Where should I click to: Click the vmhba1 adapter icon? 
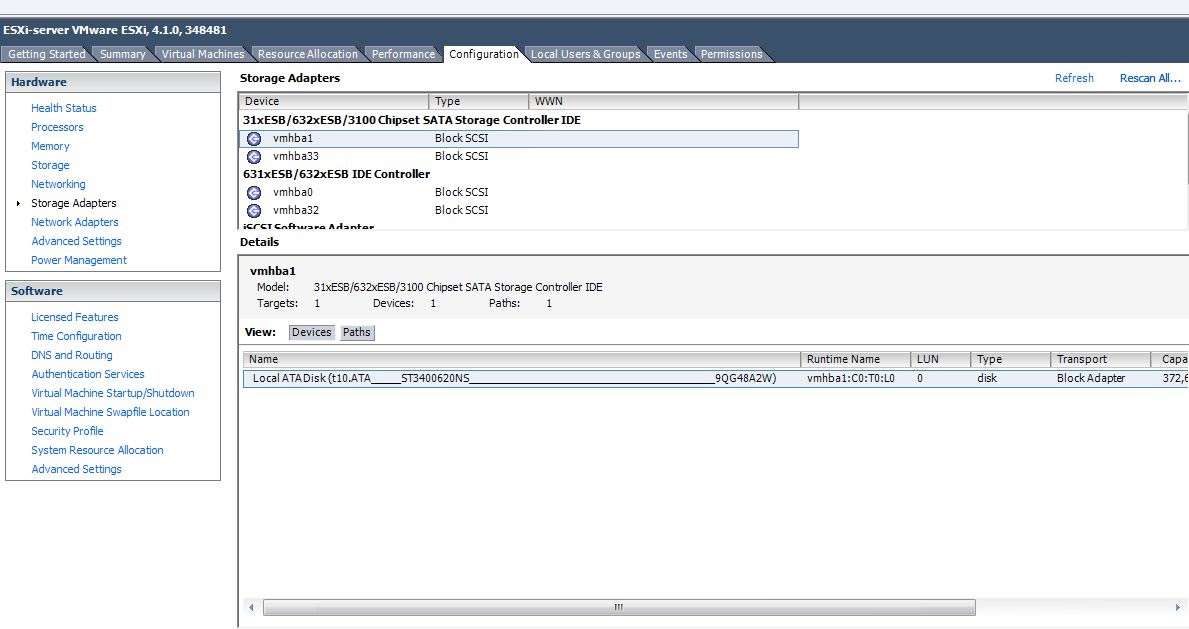pyautogui.click(x=254, y=139)
